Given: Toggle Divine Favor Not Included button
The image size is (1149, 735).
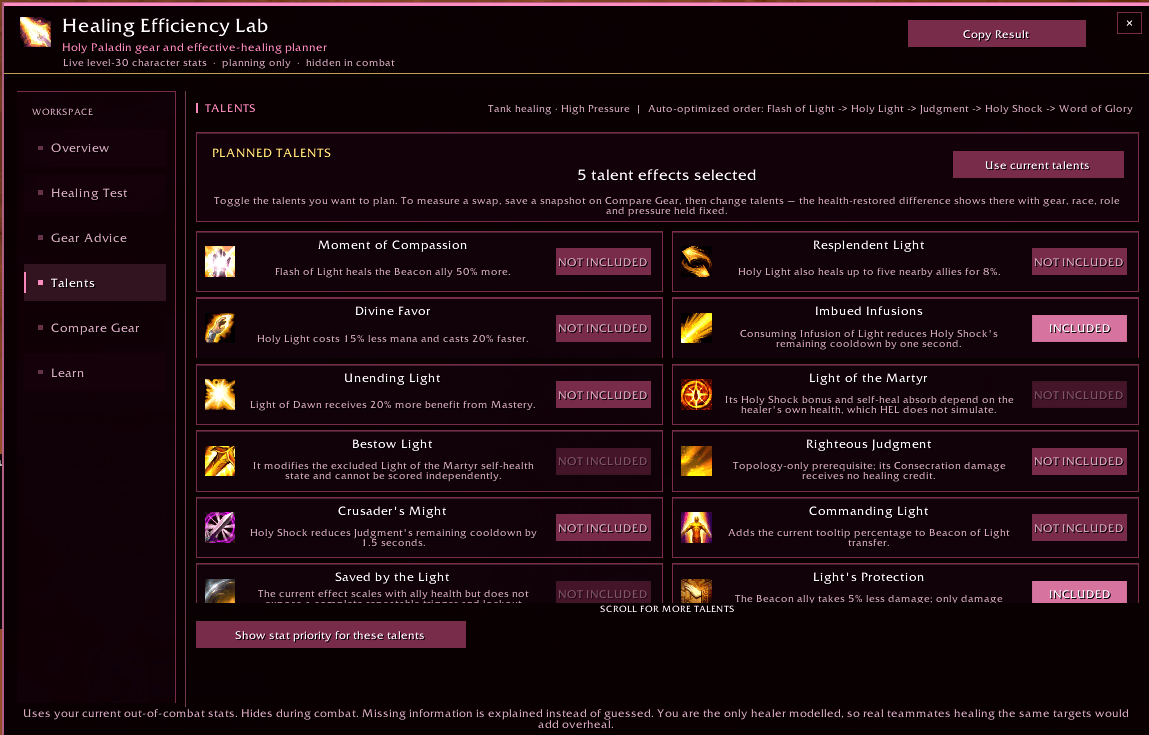Looking at the screenshot, I should pos(603,328).
